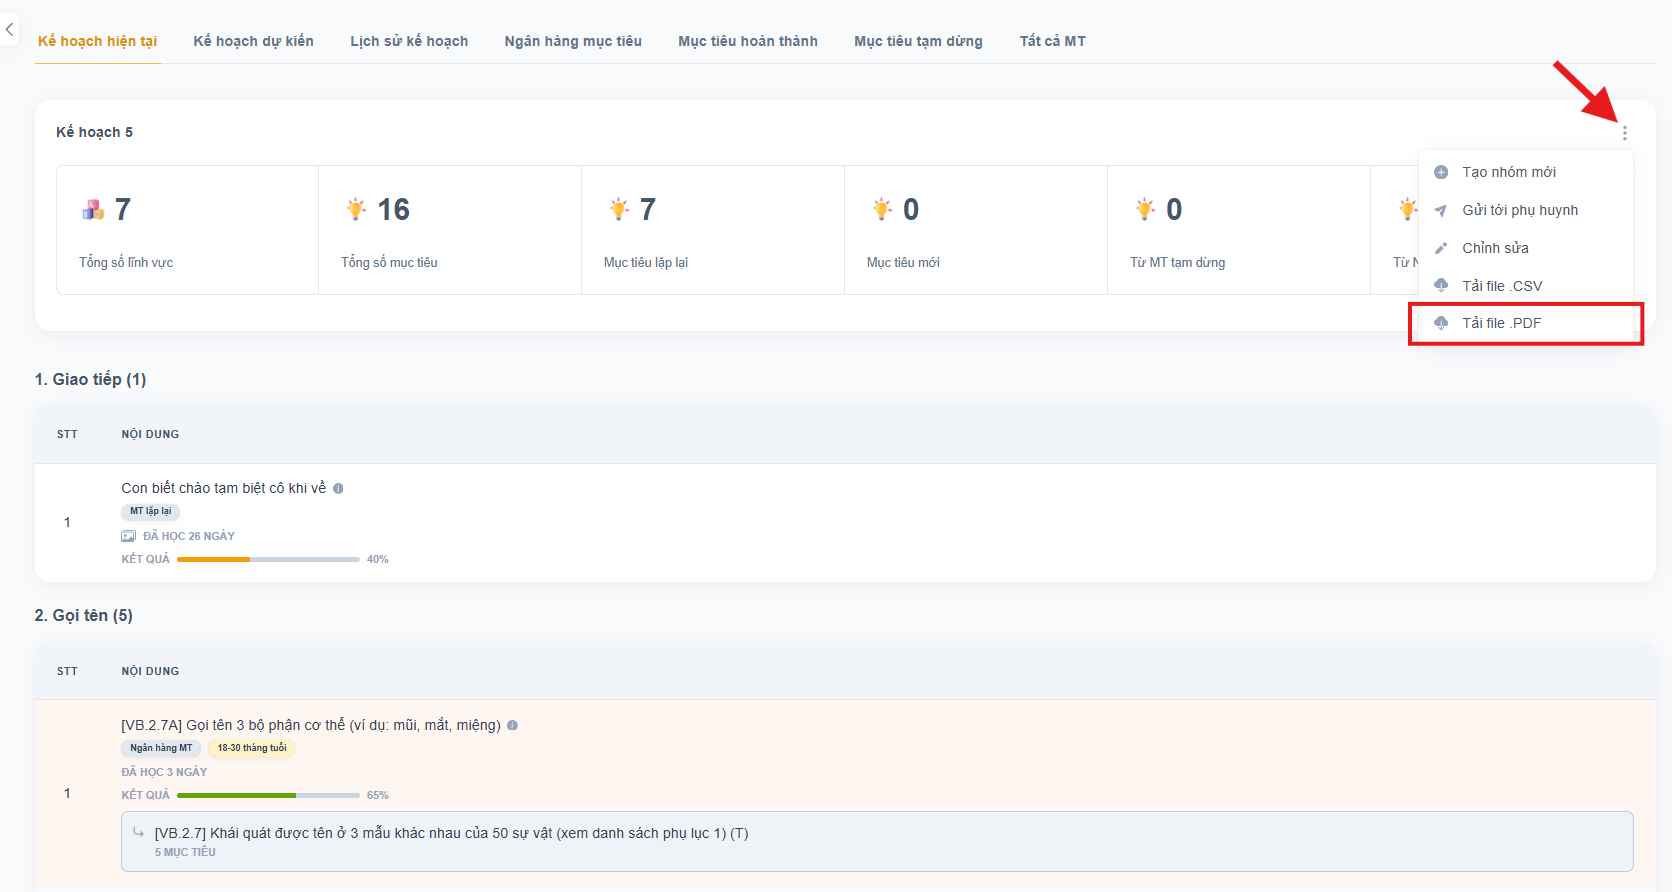Open 'Mục tiêu tạm dừng' tab

918,41
